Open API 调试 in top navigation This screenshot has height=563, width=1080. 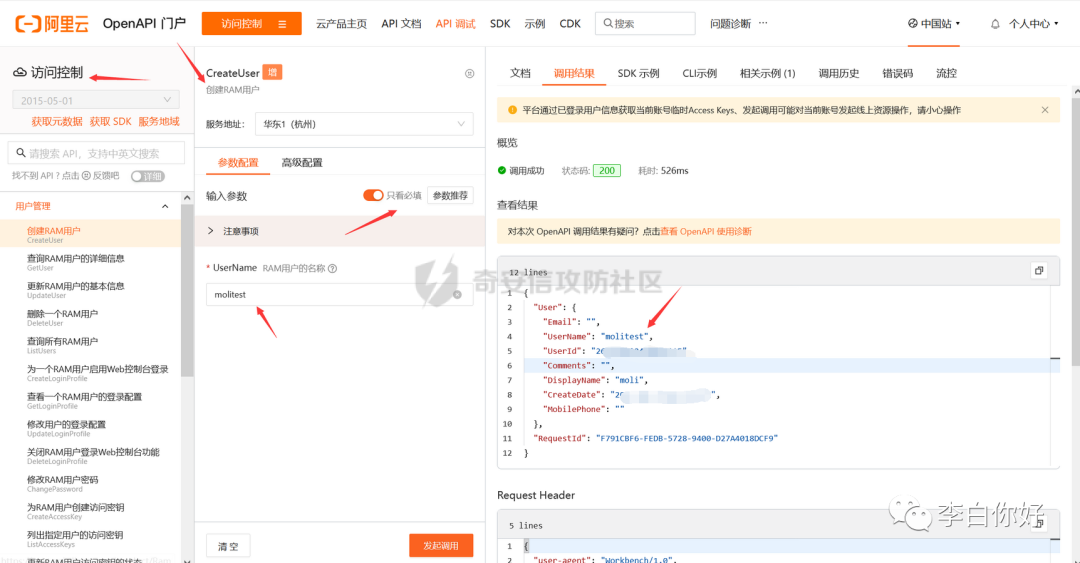455,23
